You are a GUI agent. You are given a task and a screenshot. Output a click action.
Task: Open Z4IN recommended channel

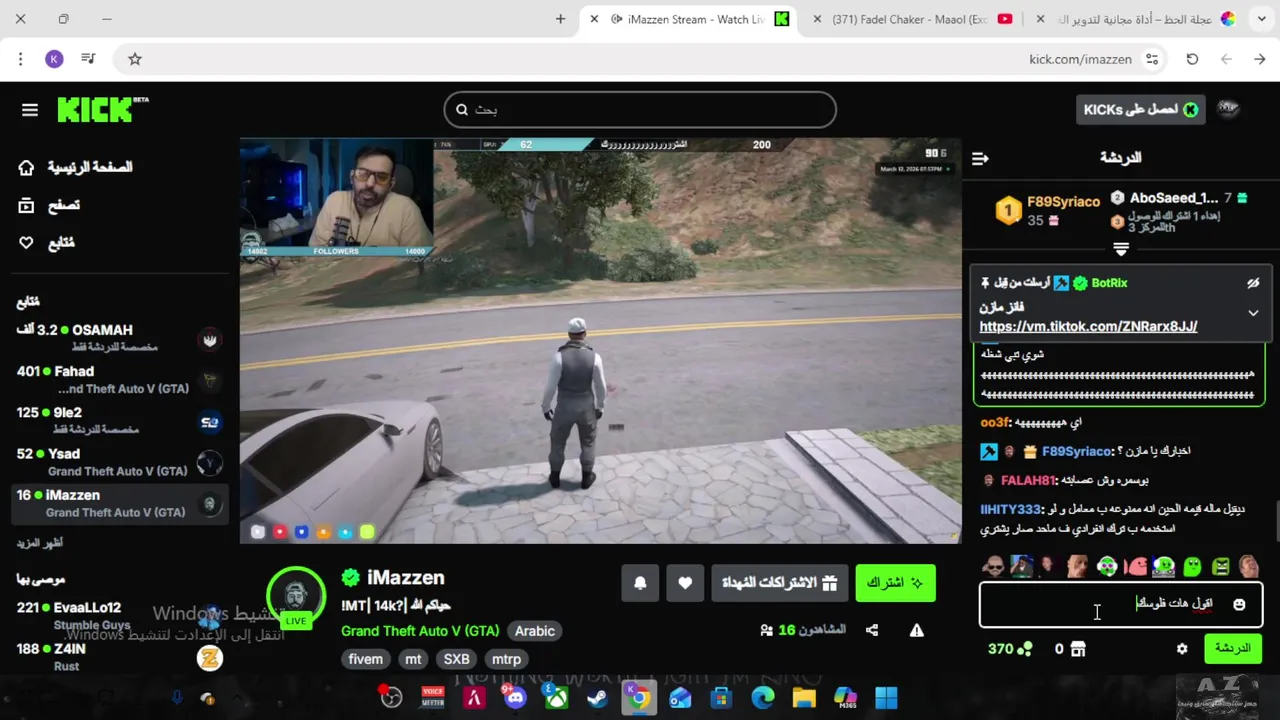coord(120,657)
